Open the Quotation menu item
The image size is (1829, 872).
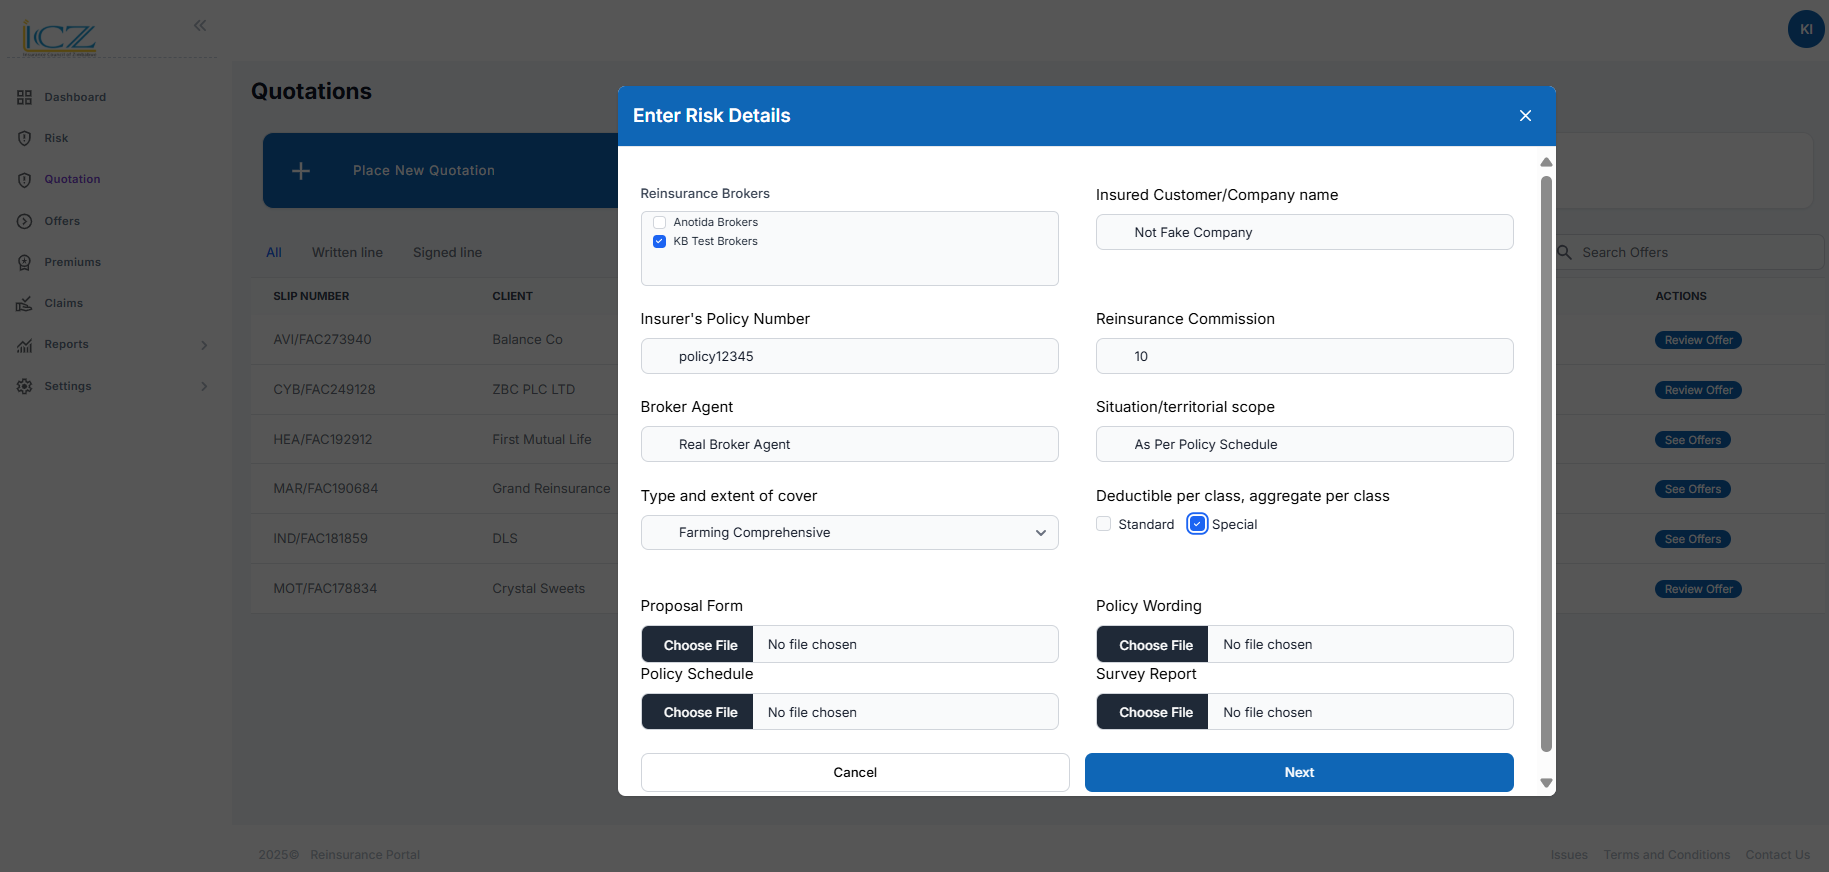click(72, 180)
